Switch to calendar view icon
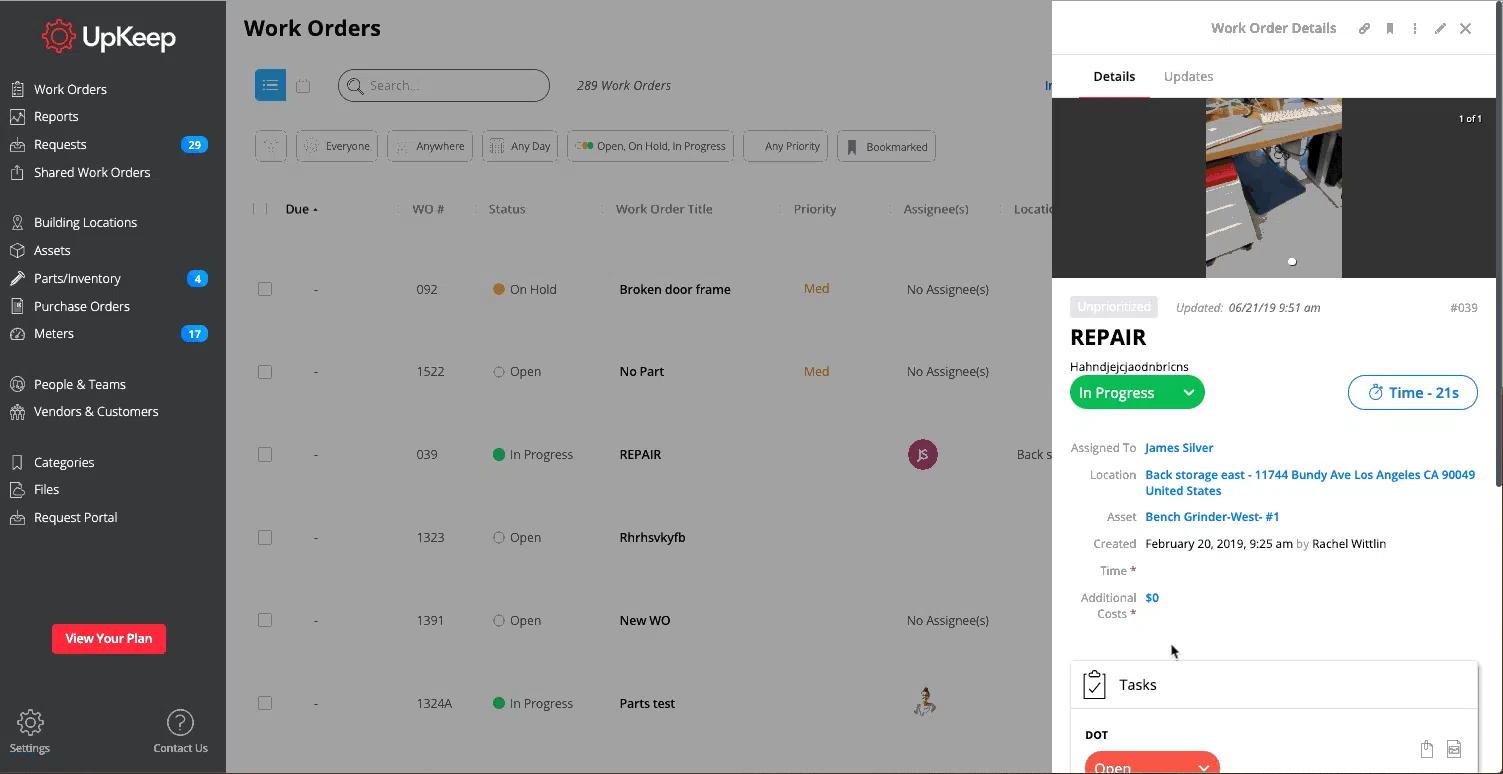Viewport: 1503px width, 774px height. pos(303,86)
